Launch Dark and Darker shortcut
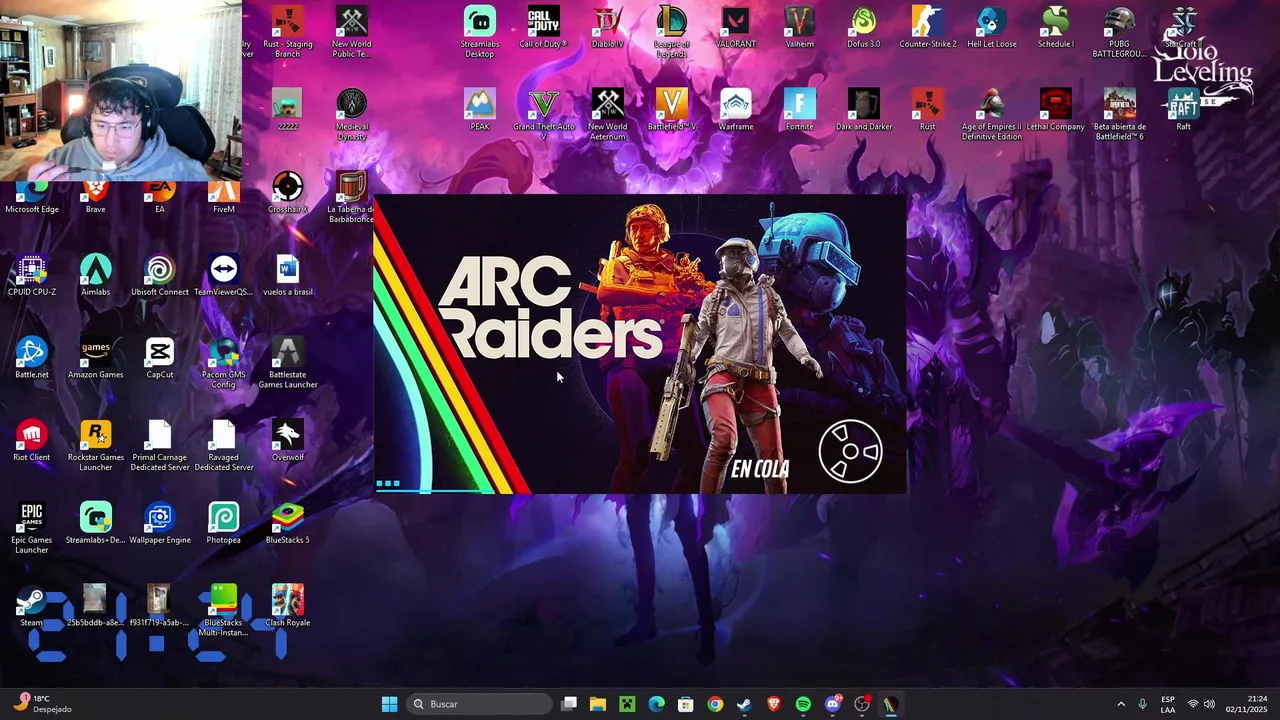Screen dimensions: 1280x720 864,110
